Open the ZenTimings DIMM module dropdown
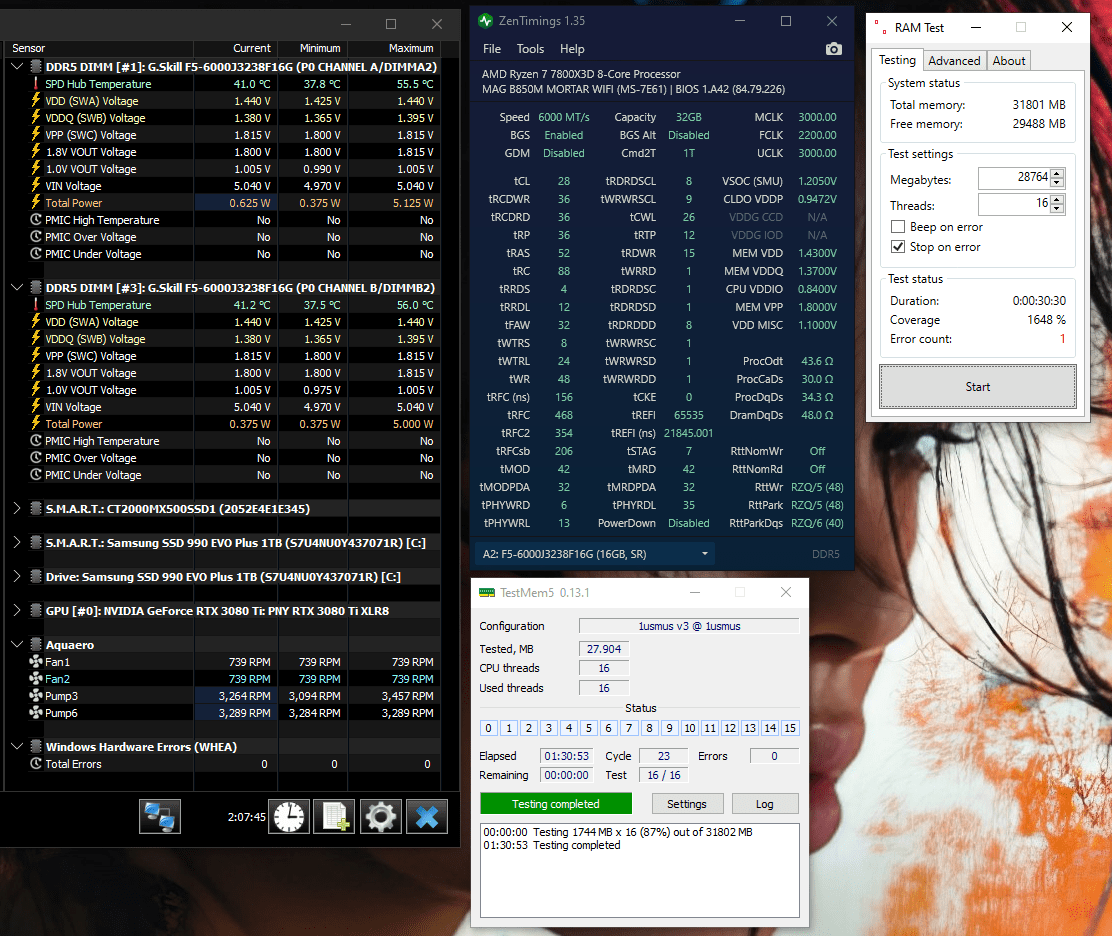Viewport: 1112px width, 936px height. [x=594, y=554]
